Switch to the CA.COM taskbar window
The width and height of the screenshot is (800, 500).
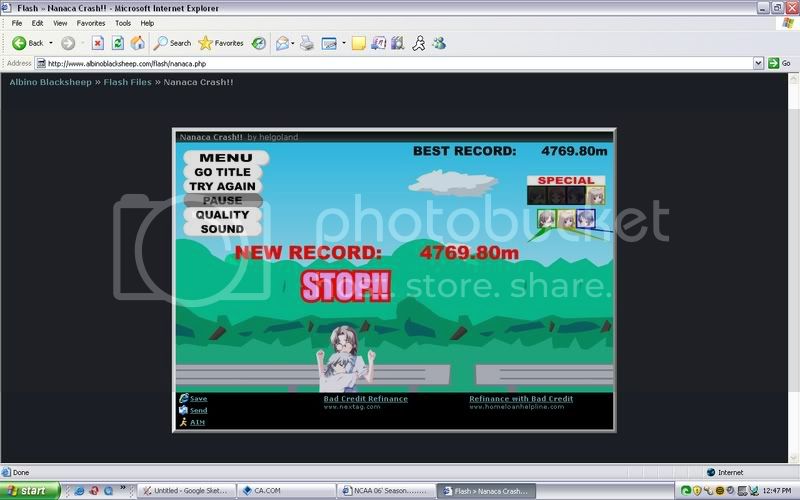pyautogui.click(x=287, y=491)
